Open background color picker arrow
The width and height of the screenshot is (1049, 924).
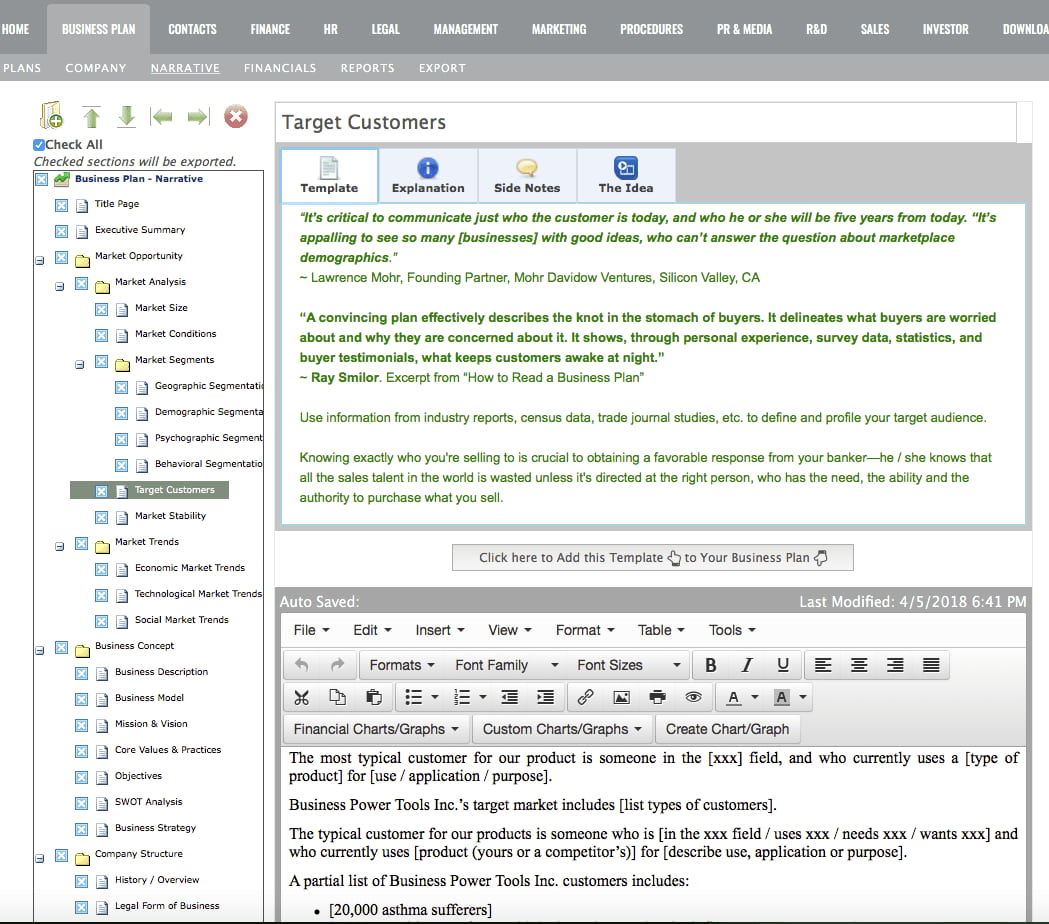point(803,697)
